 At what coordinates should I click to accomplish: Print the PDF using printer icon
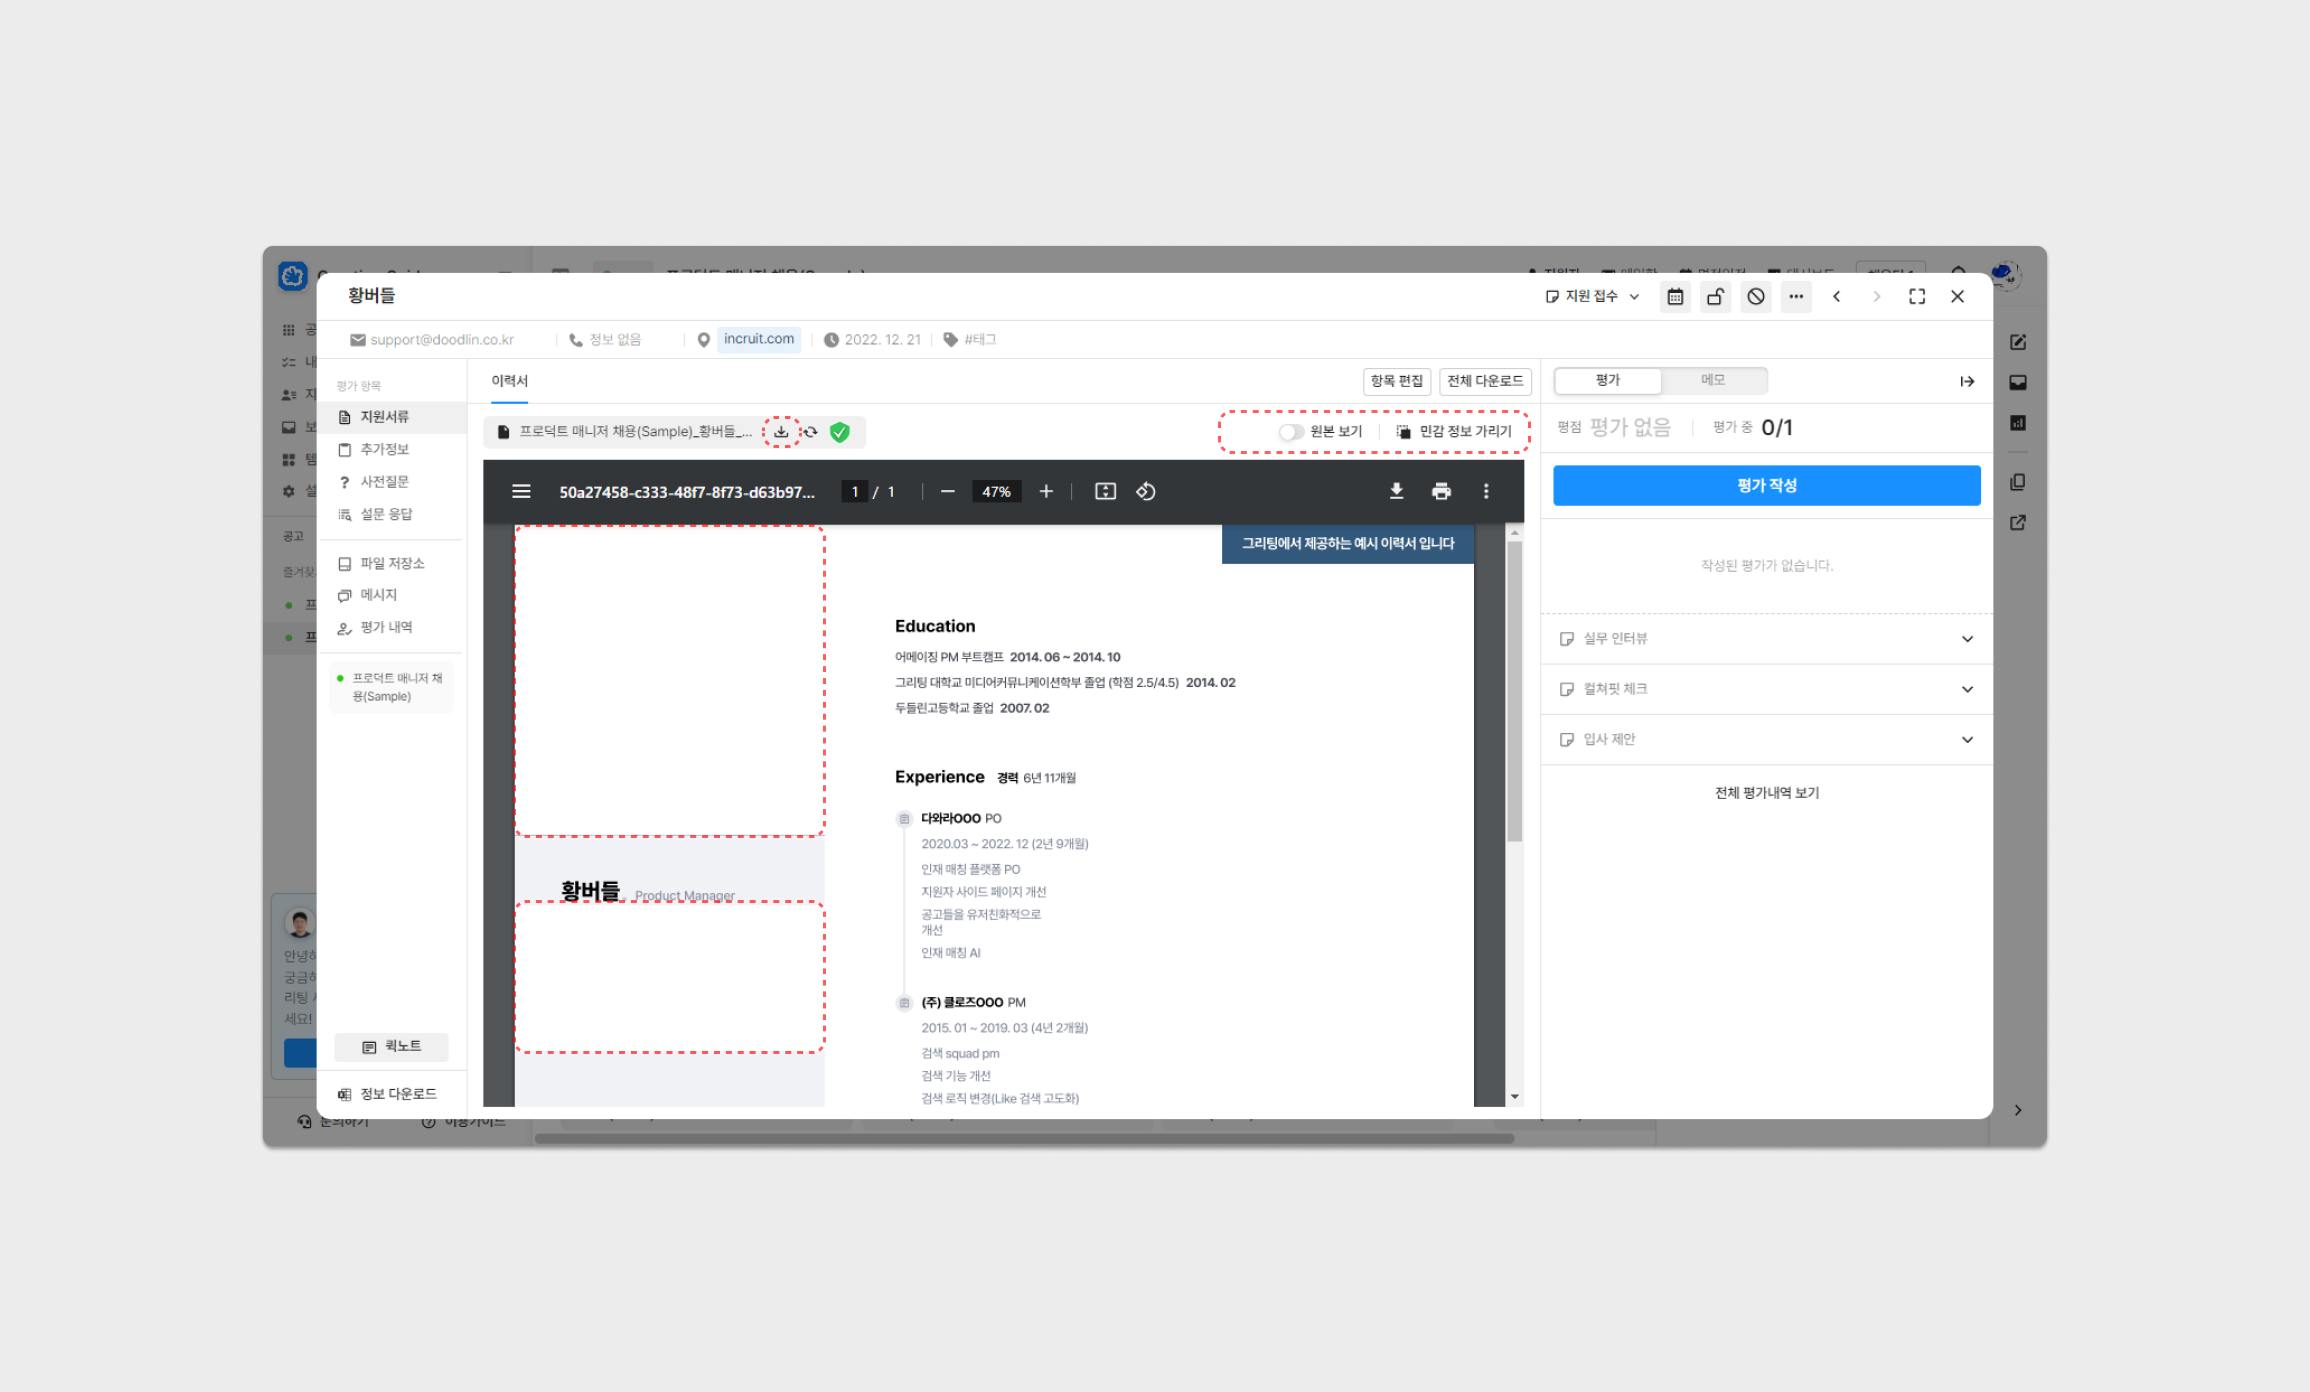1441,491
